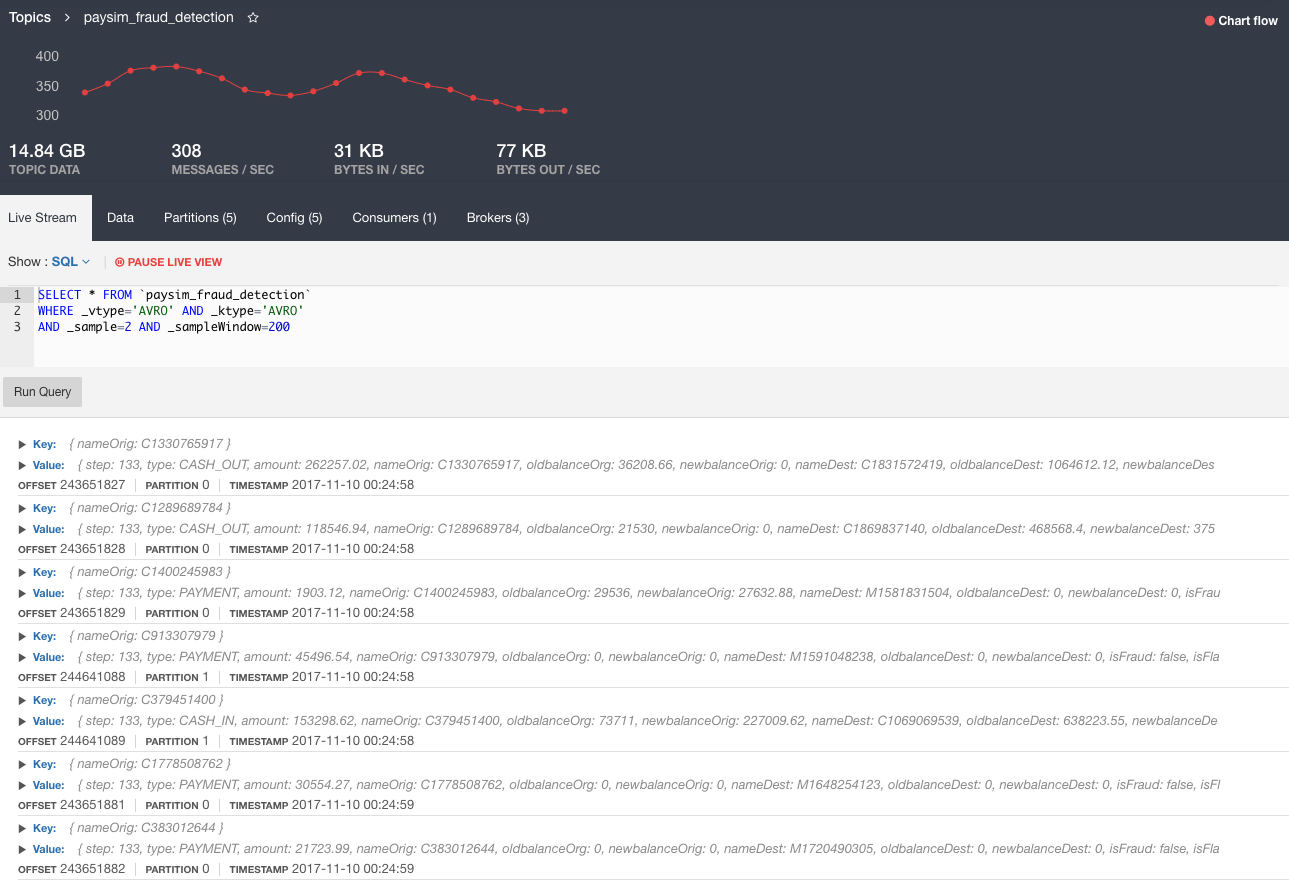
Task: Expand value with amount 45496.54
Action: click(x=22, y=657)
